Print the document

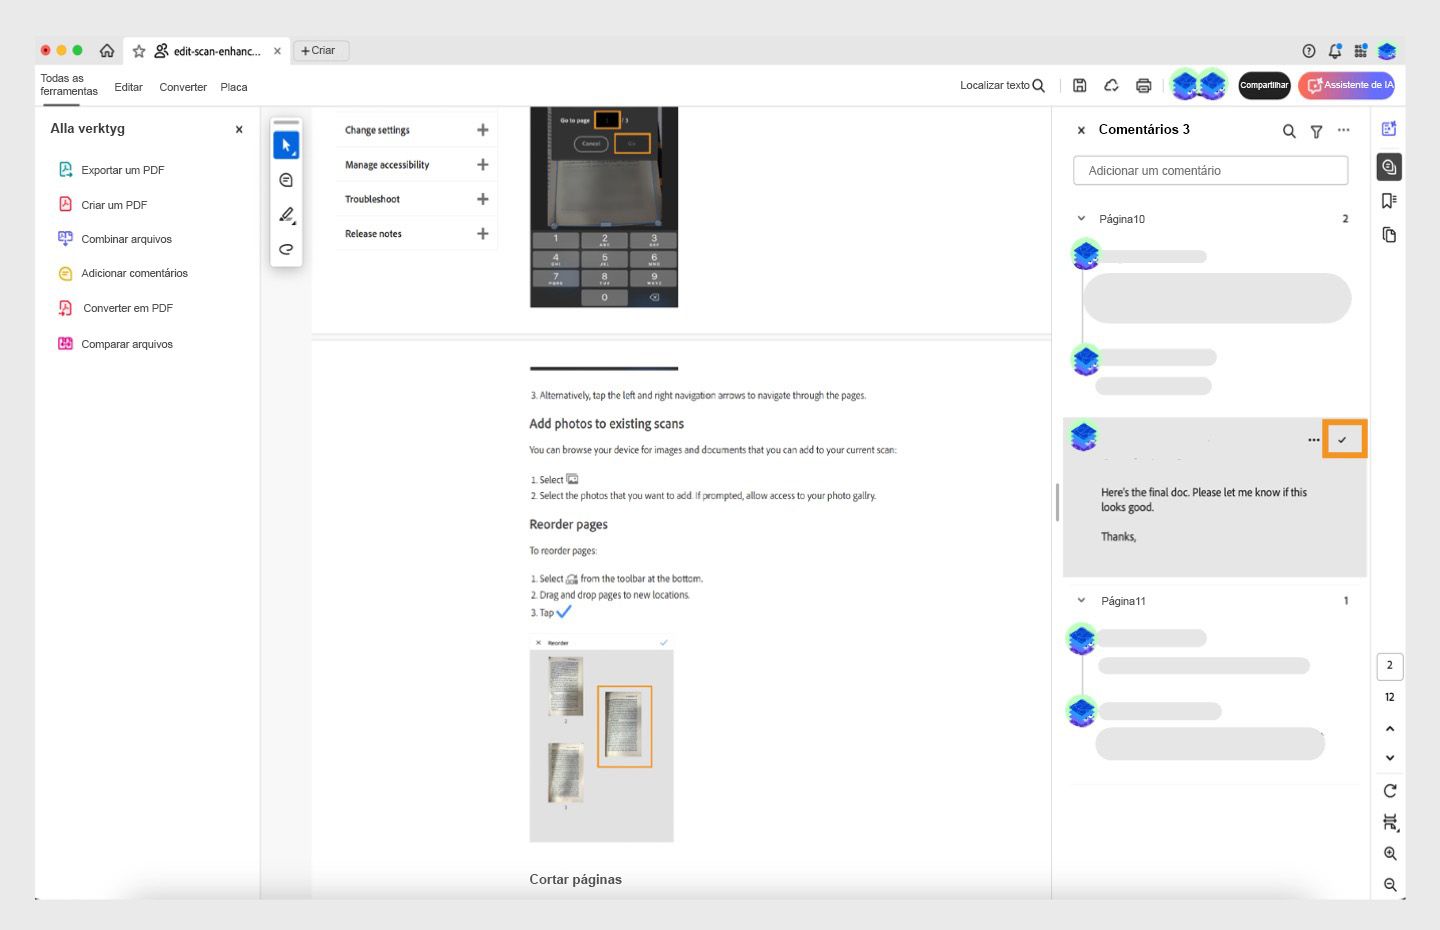point(1143,85)
